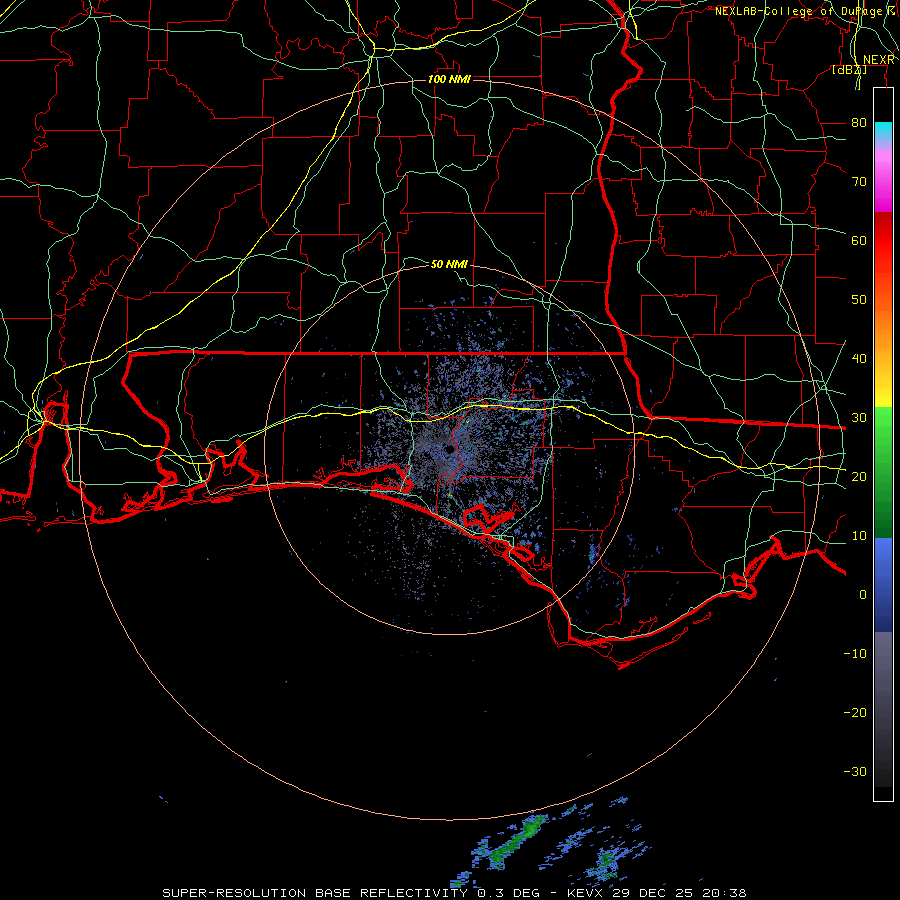Click the 100 NMI range ring label
The height and width of the screenshot is (900, 900).
click(x=449, y=79)
